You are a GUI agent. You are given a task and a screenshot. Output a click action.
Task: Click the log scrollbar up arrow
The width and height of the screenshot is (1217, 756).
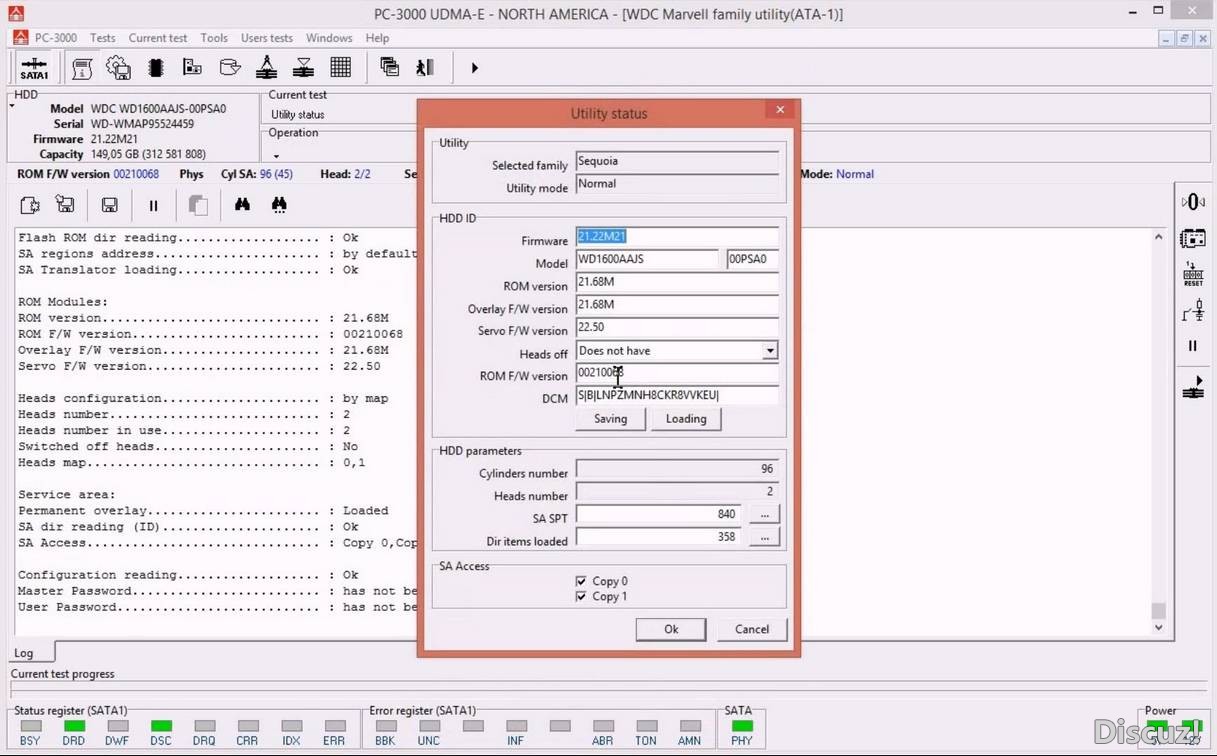(x=1158, y=238)
